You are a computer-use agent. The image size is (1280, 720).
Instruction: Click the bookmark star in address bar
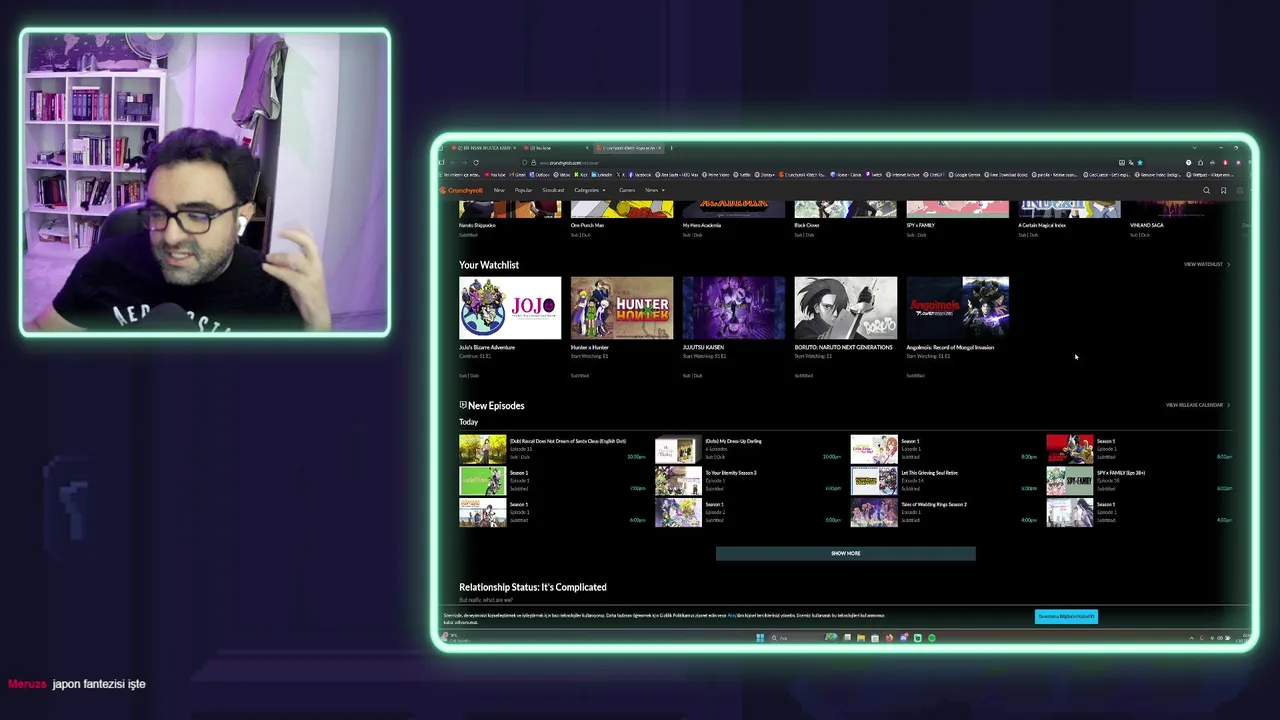(x=1140, y=162)
